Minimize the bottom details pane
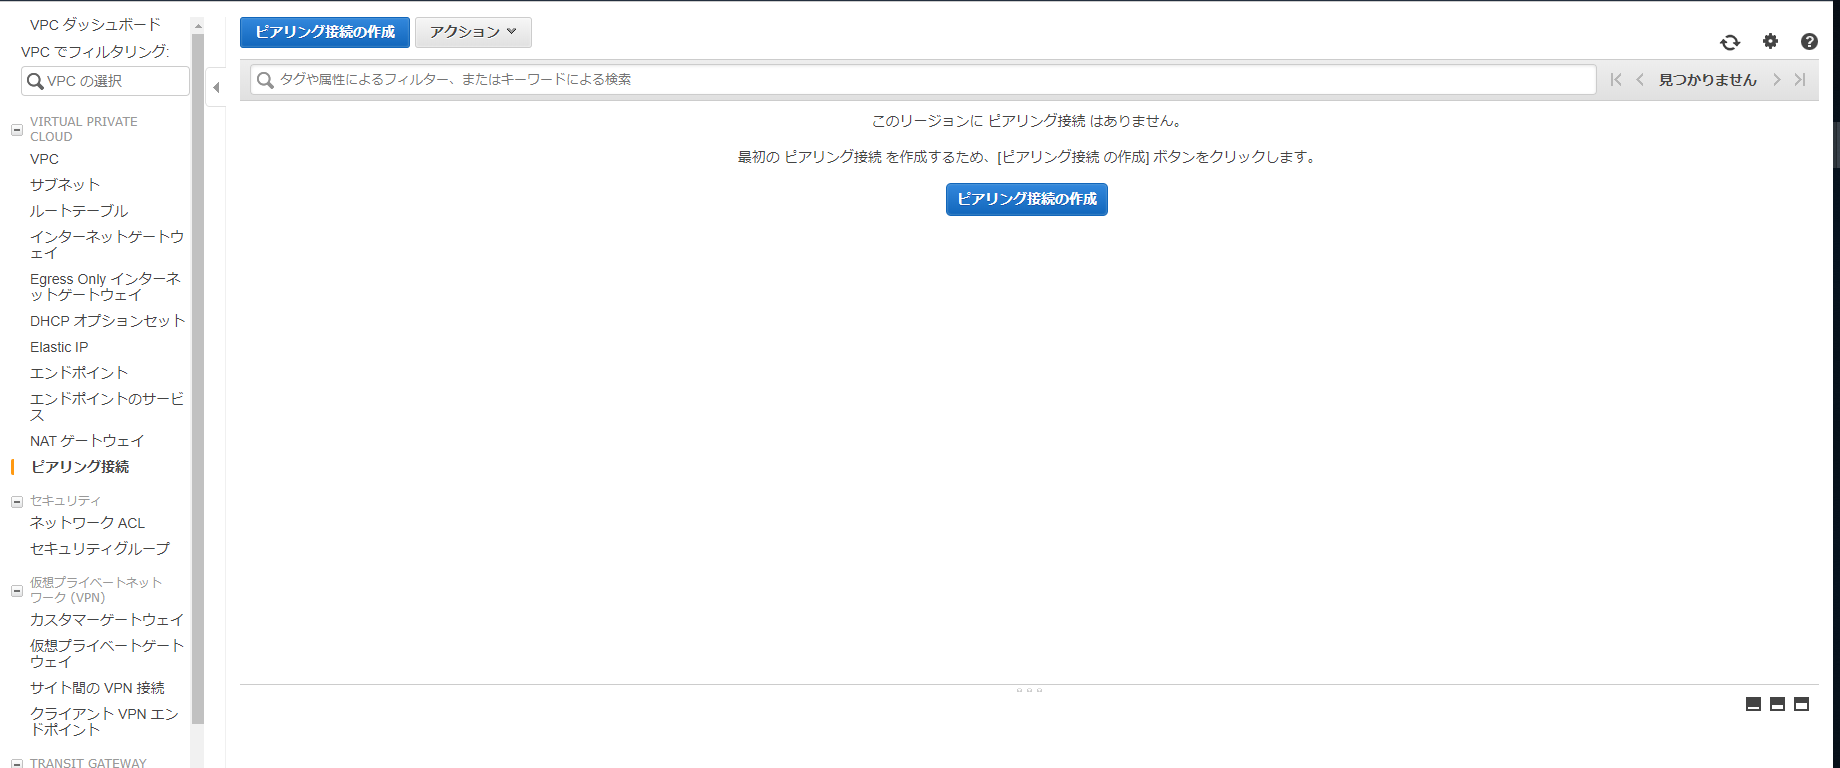Image resolution: width=1840 pixels, height=768 pixels. point(1753,704)
